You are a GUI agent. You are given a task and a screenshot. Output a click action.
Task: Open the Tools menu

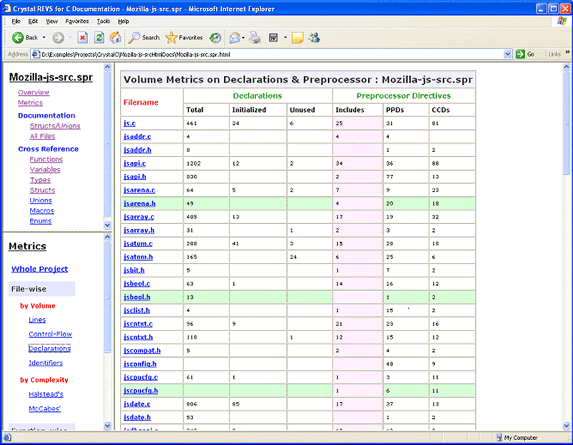103,21
